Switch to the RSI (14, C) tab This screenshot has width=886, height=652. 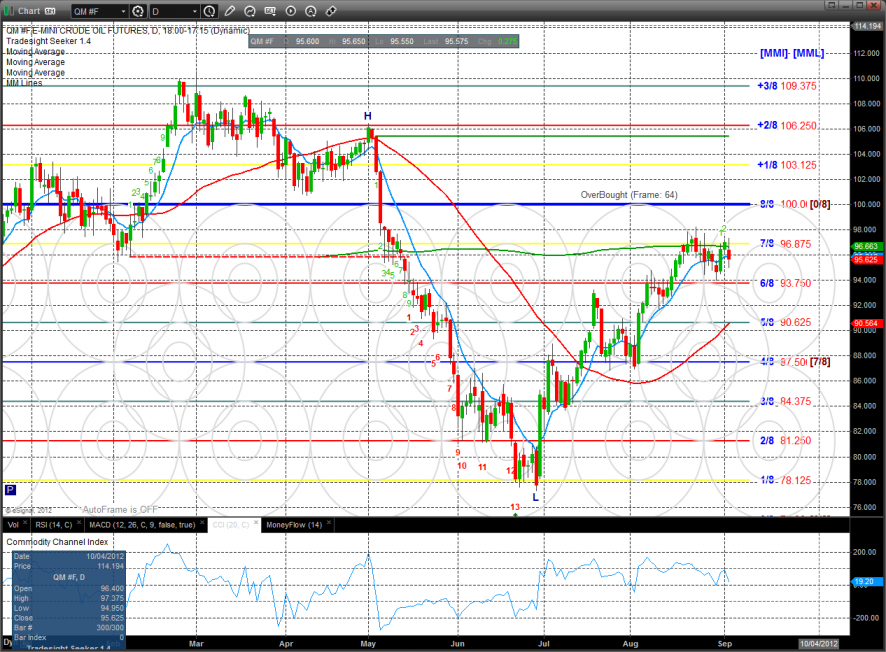[x=52, y=524]
